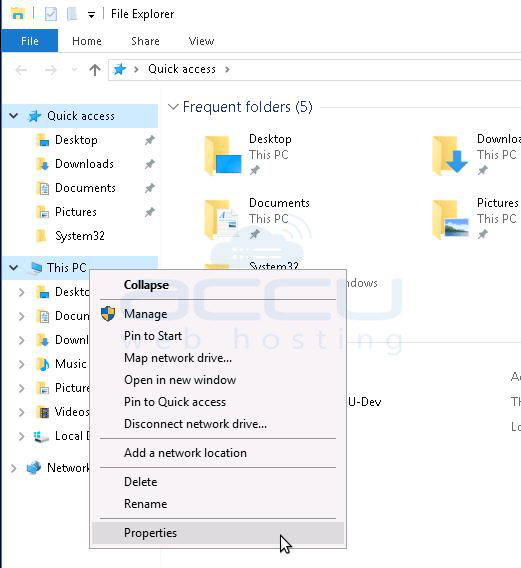
Task: Choose Properties from the context menu
Action: 218,533
